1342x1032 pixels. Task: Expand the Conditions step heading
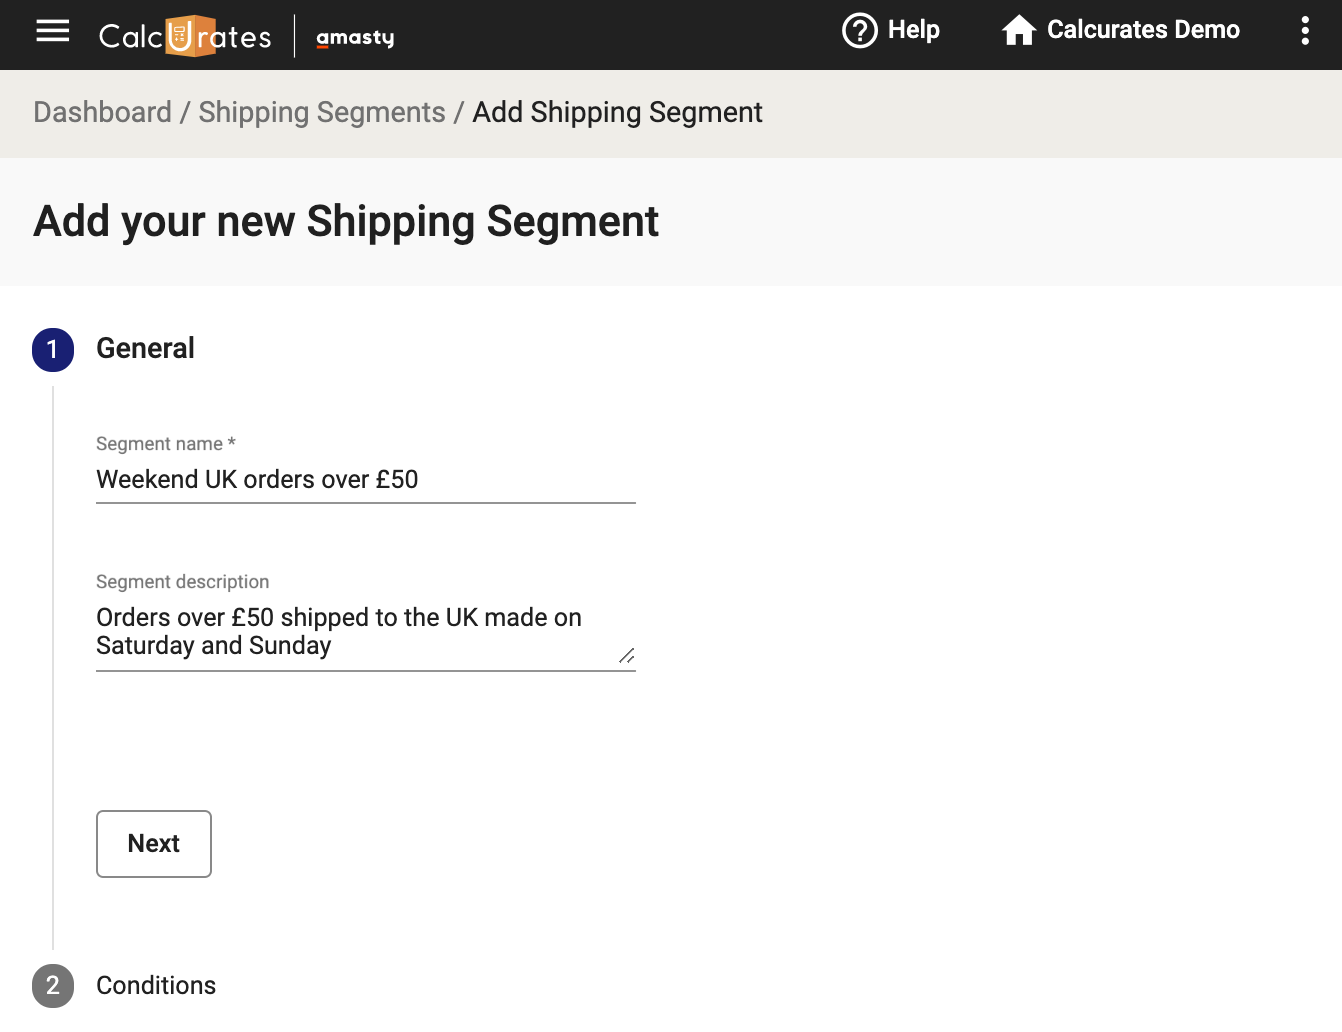click(156, 985)
